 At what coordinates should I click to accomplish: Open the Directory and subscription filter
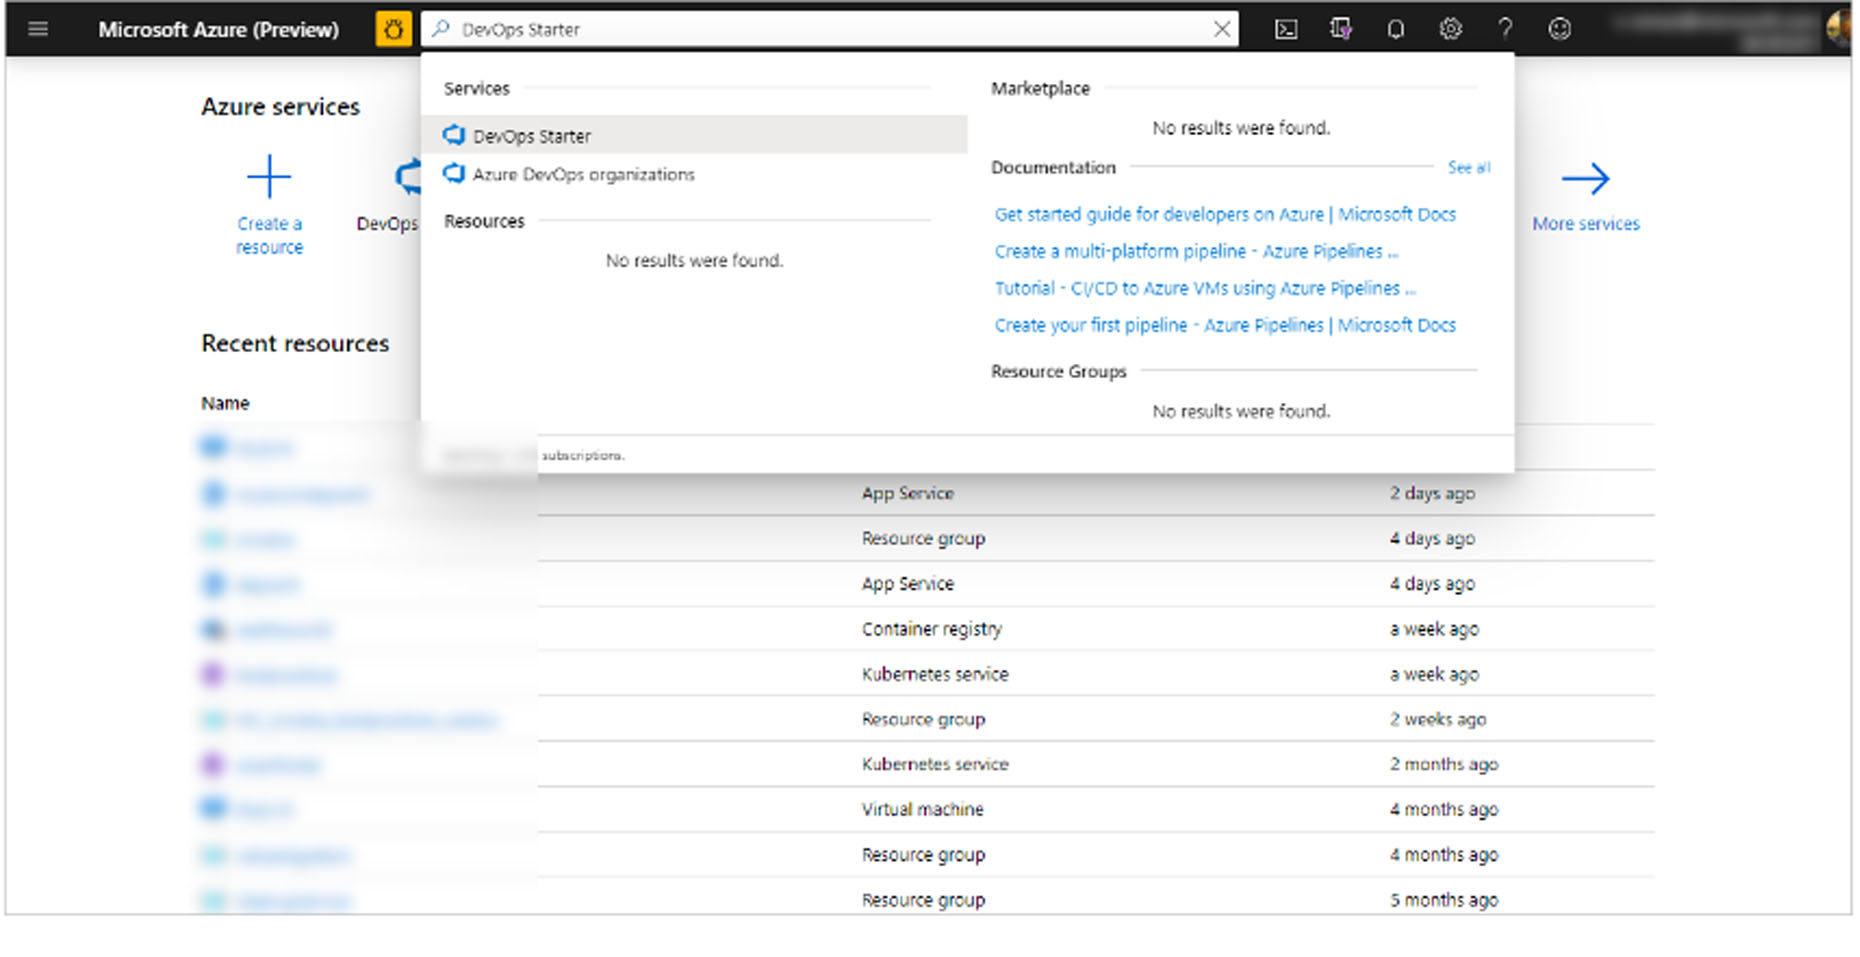pos(1340,29)
